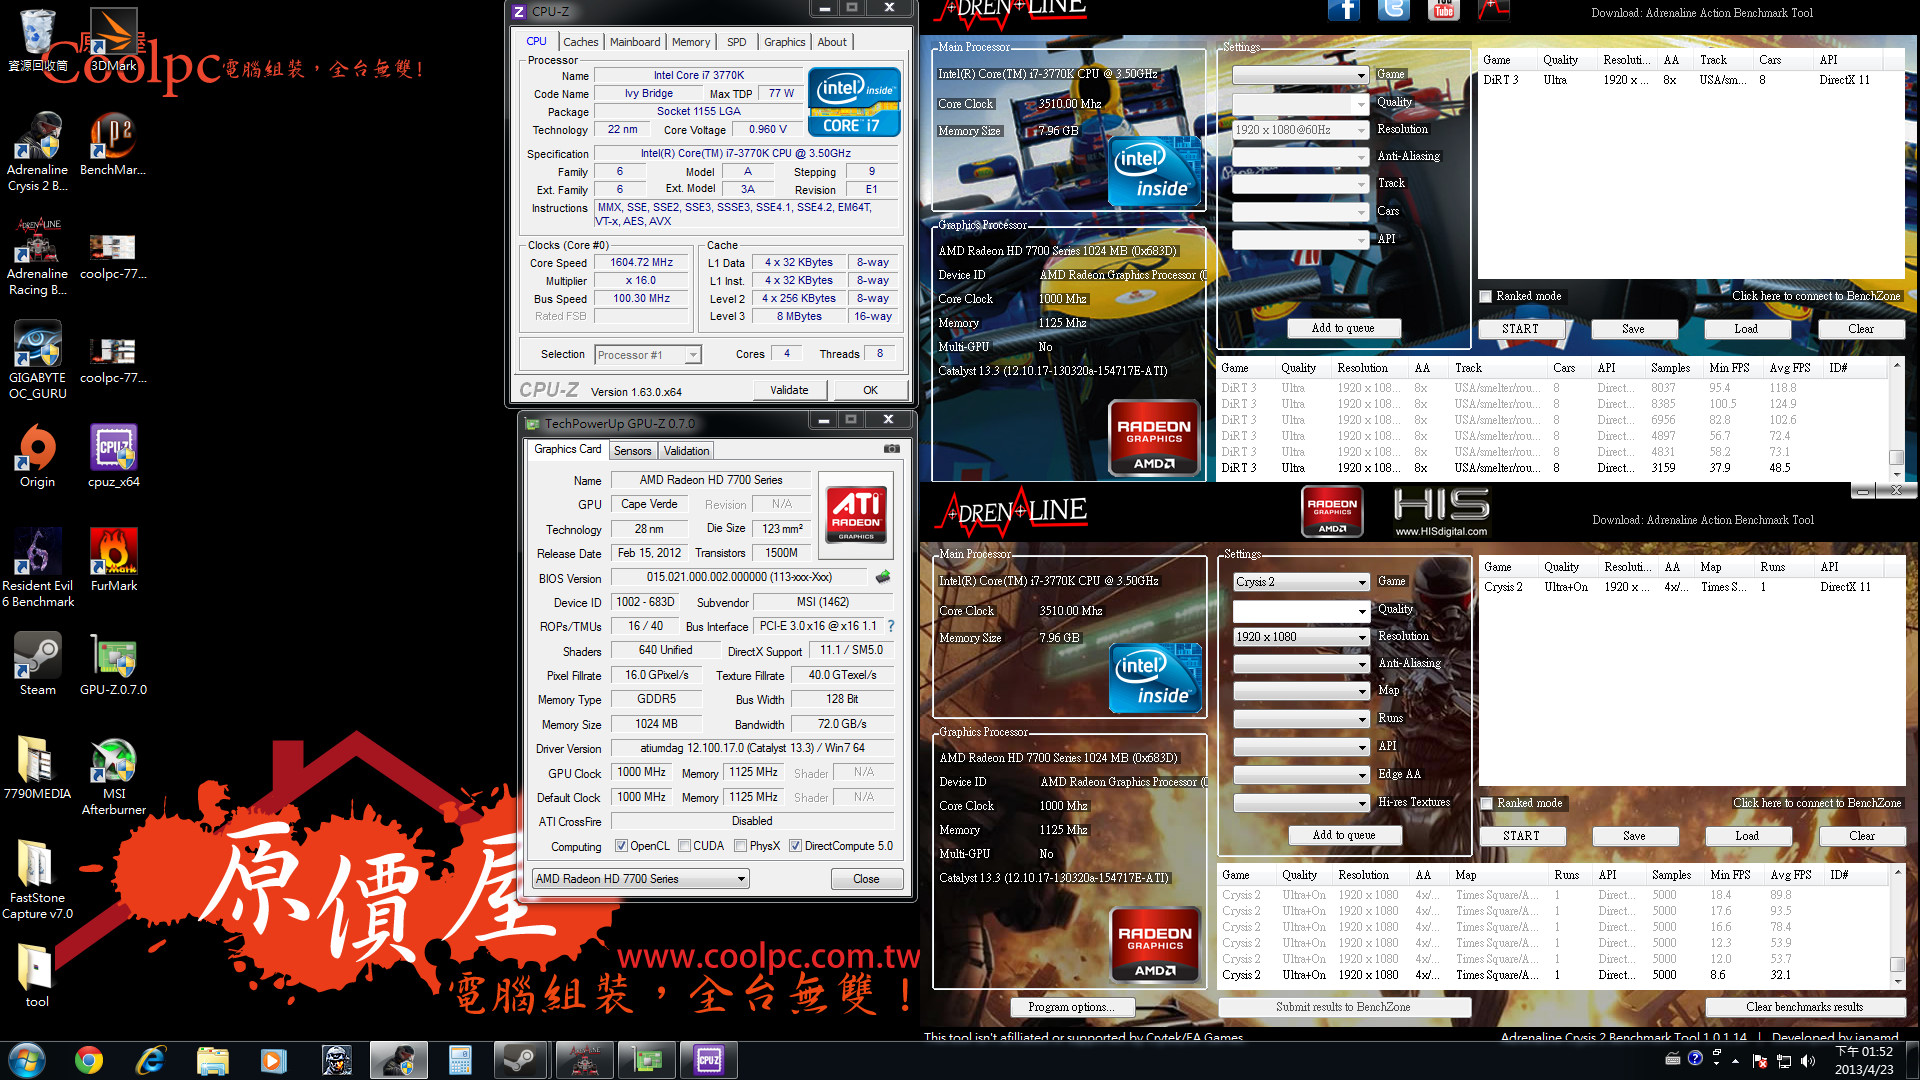Screen dimensions: 1920x1080
Task: Enable Ranked mode in Crysis 2 tool
Action: tap(1487, 803)
